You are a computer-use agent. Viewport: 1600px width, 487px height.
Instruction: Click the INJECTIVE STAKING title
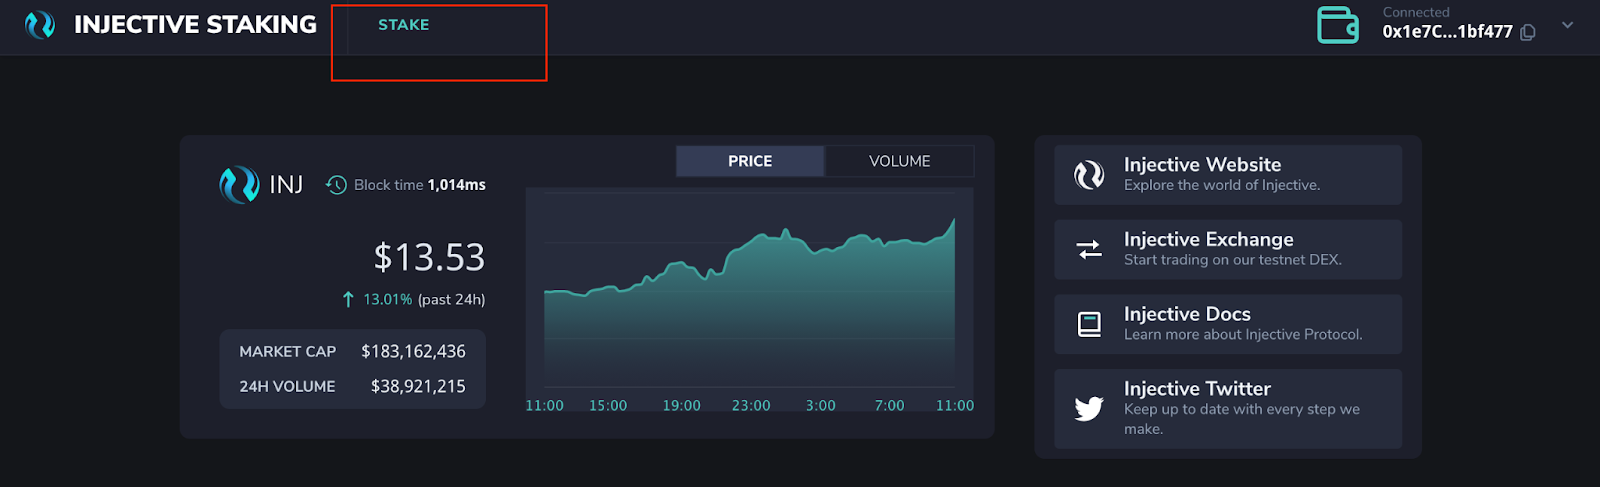click(195, 25)
